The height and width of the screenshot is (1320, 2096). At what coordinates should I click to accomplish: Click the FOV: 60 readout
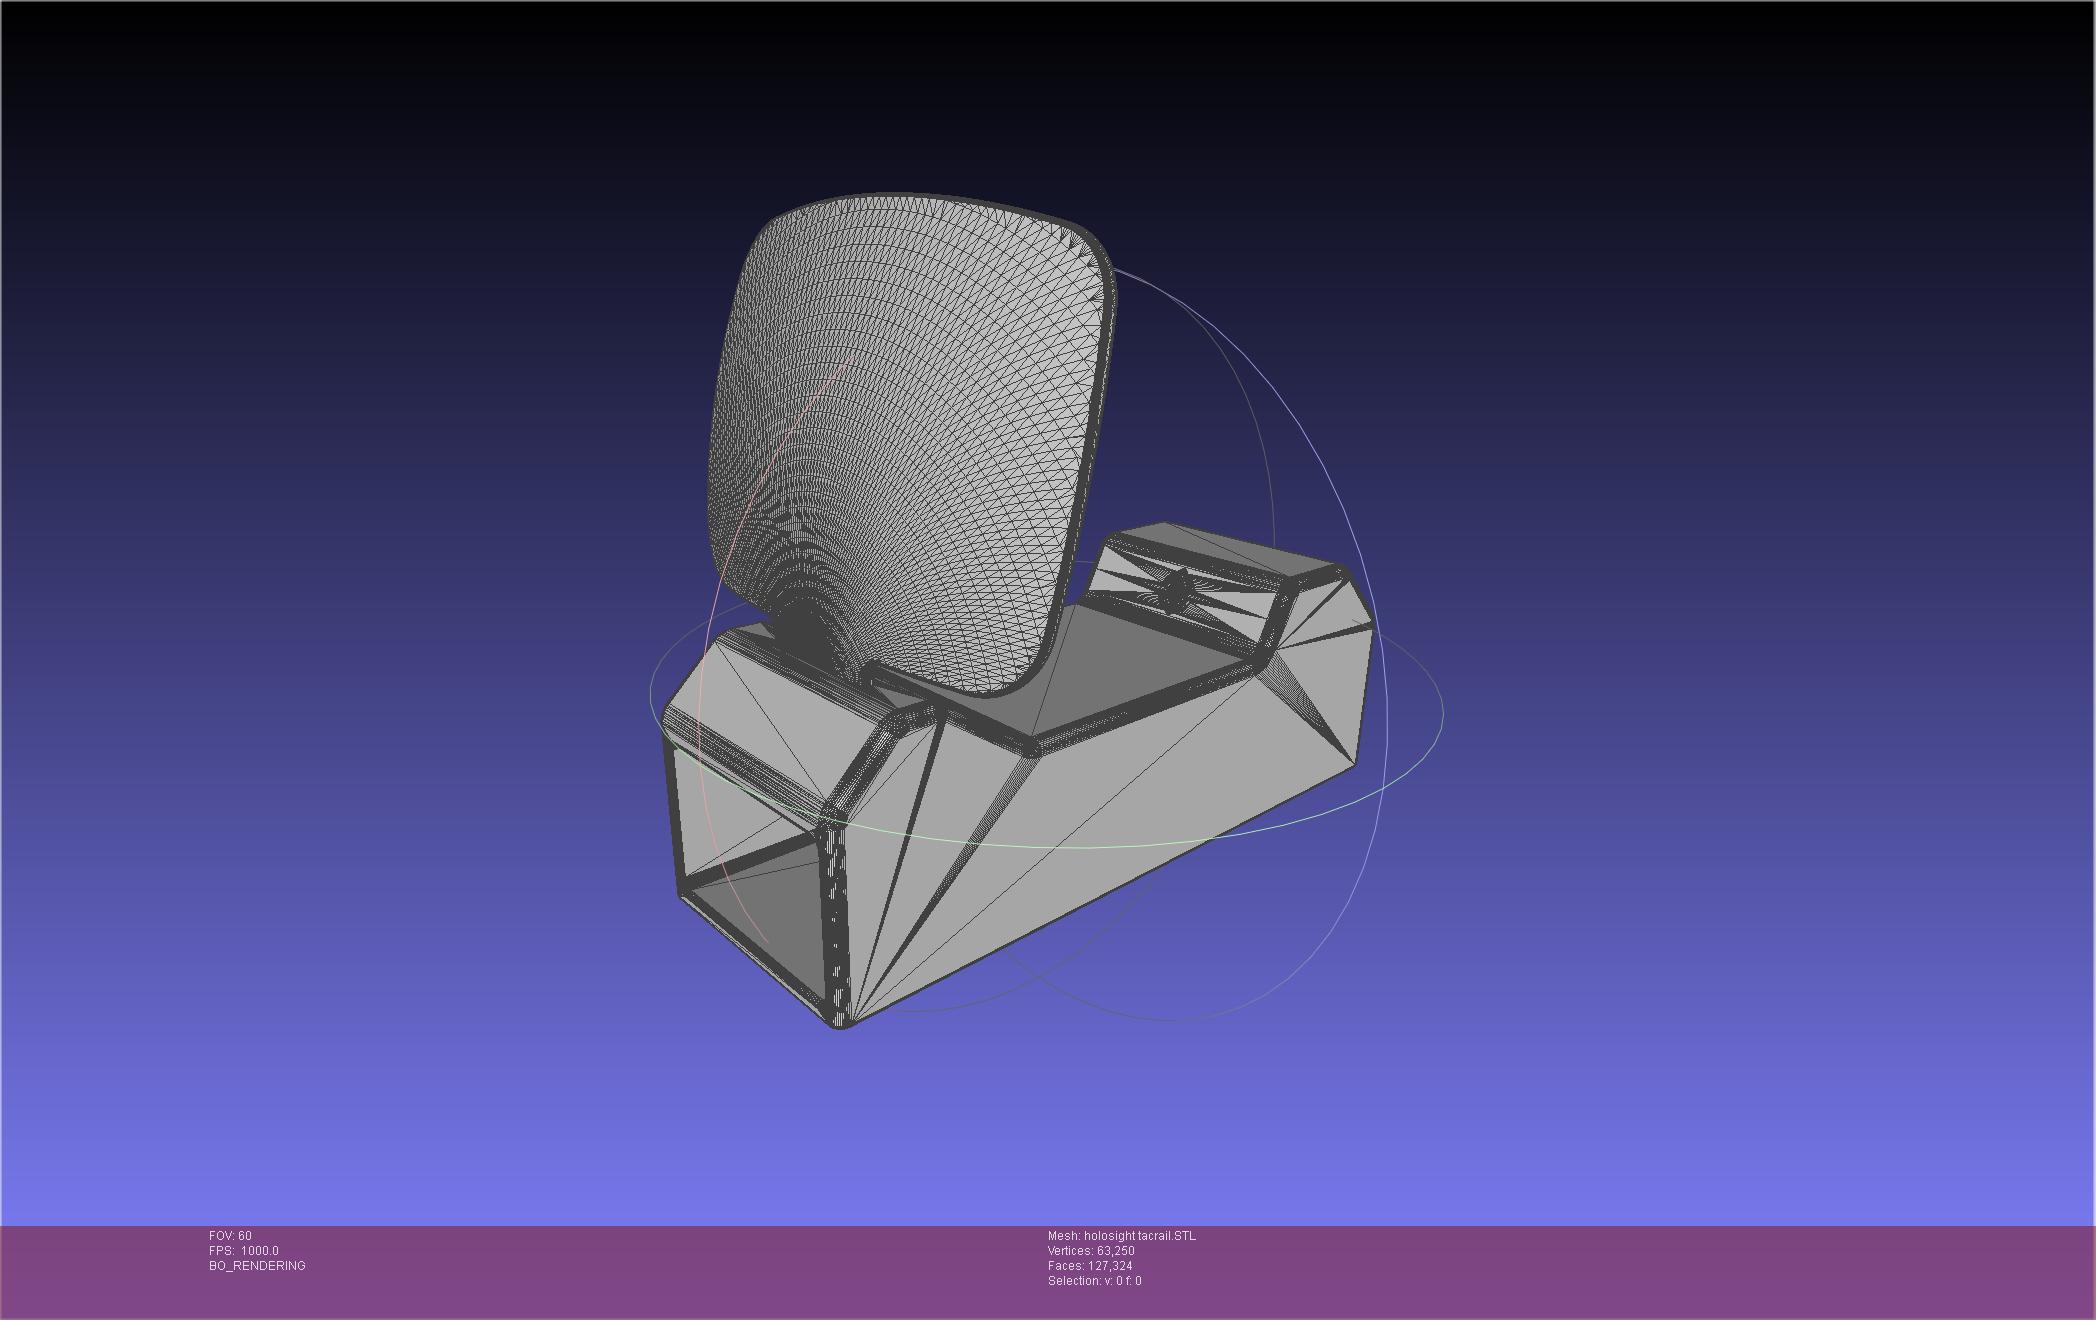click(230, 1236)
